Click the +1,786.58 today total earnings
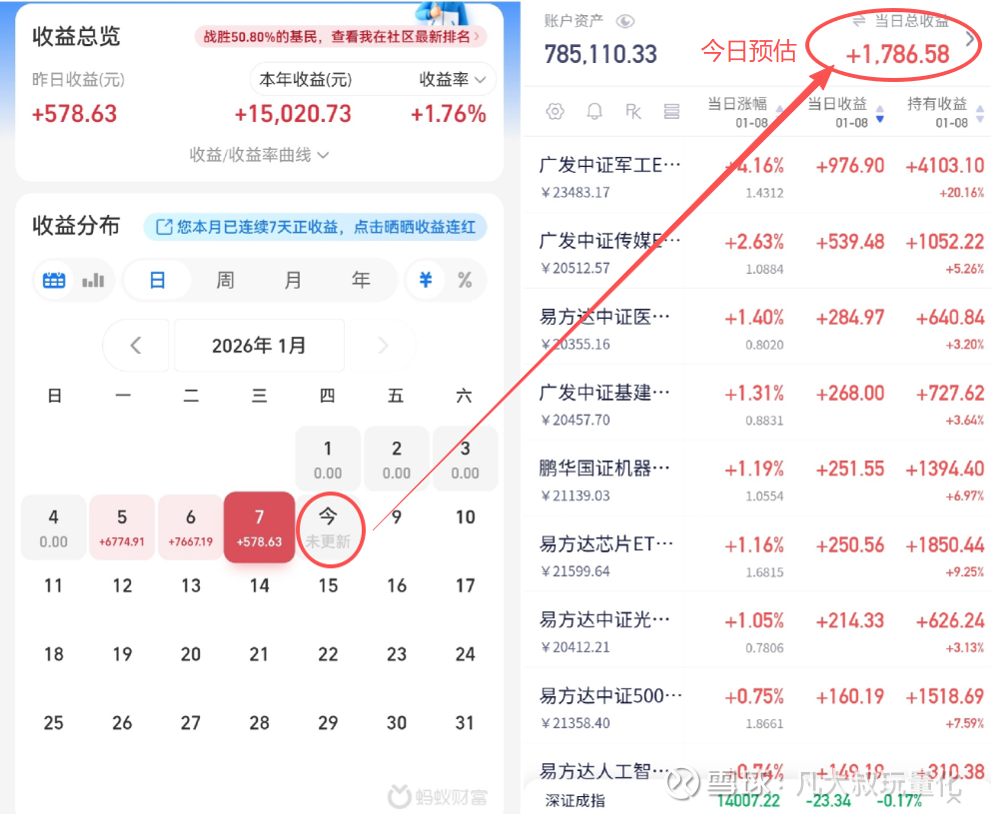The width and height of the screenshot is (991, 814). click(897, 55)
